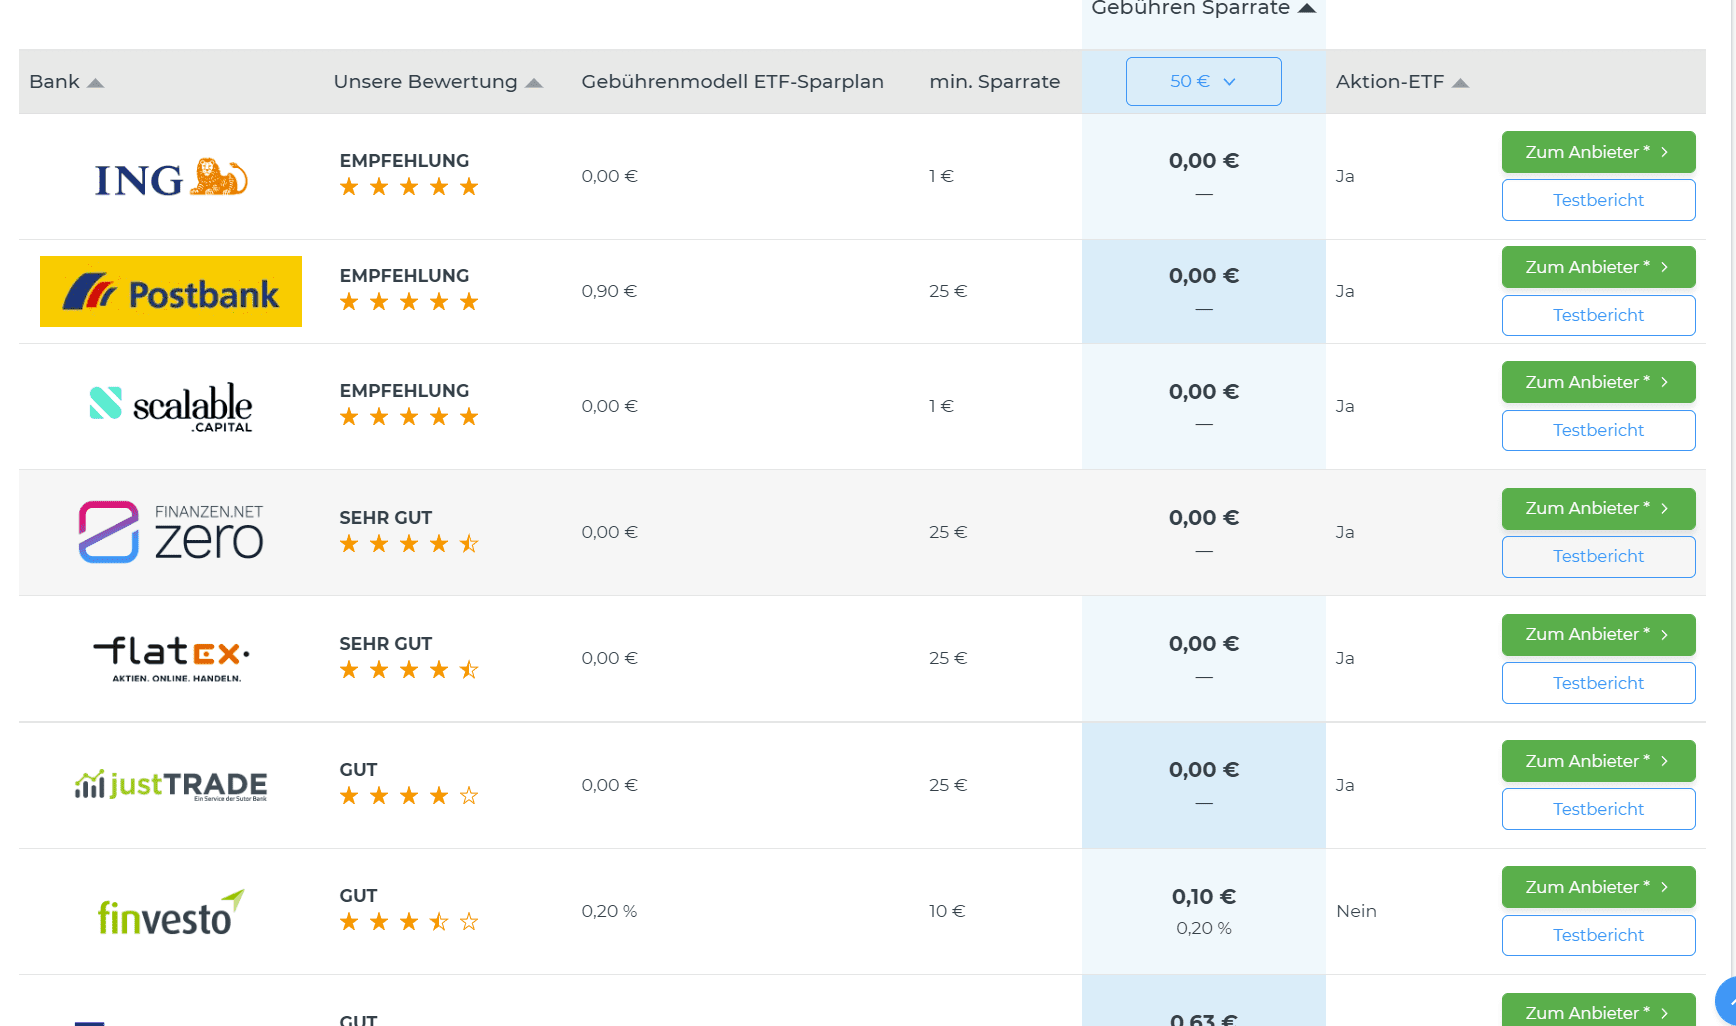Screen dimensions: 1736x1026
Task: Select the EMPFEHLUNG label for Scalable Capital
Action: point(404,391)
